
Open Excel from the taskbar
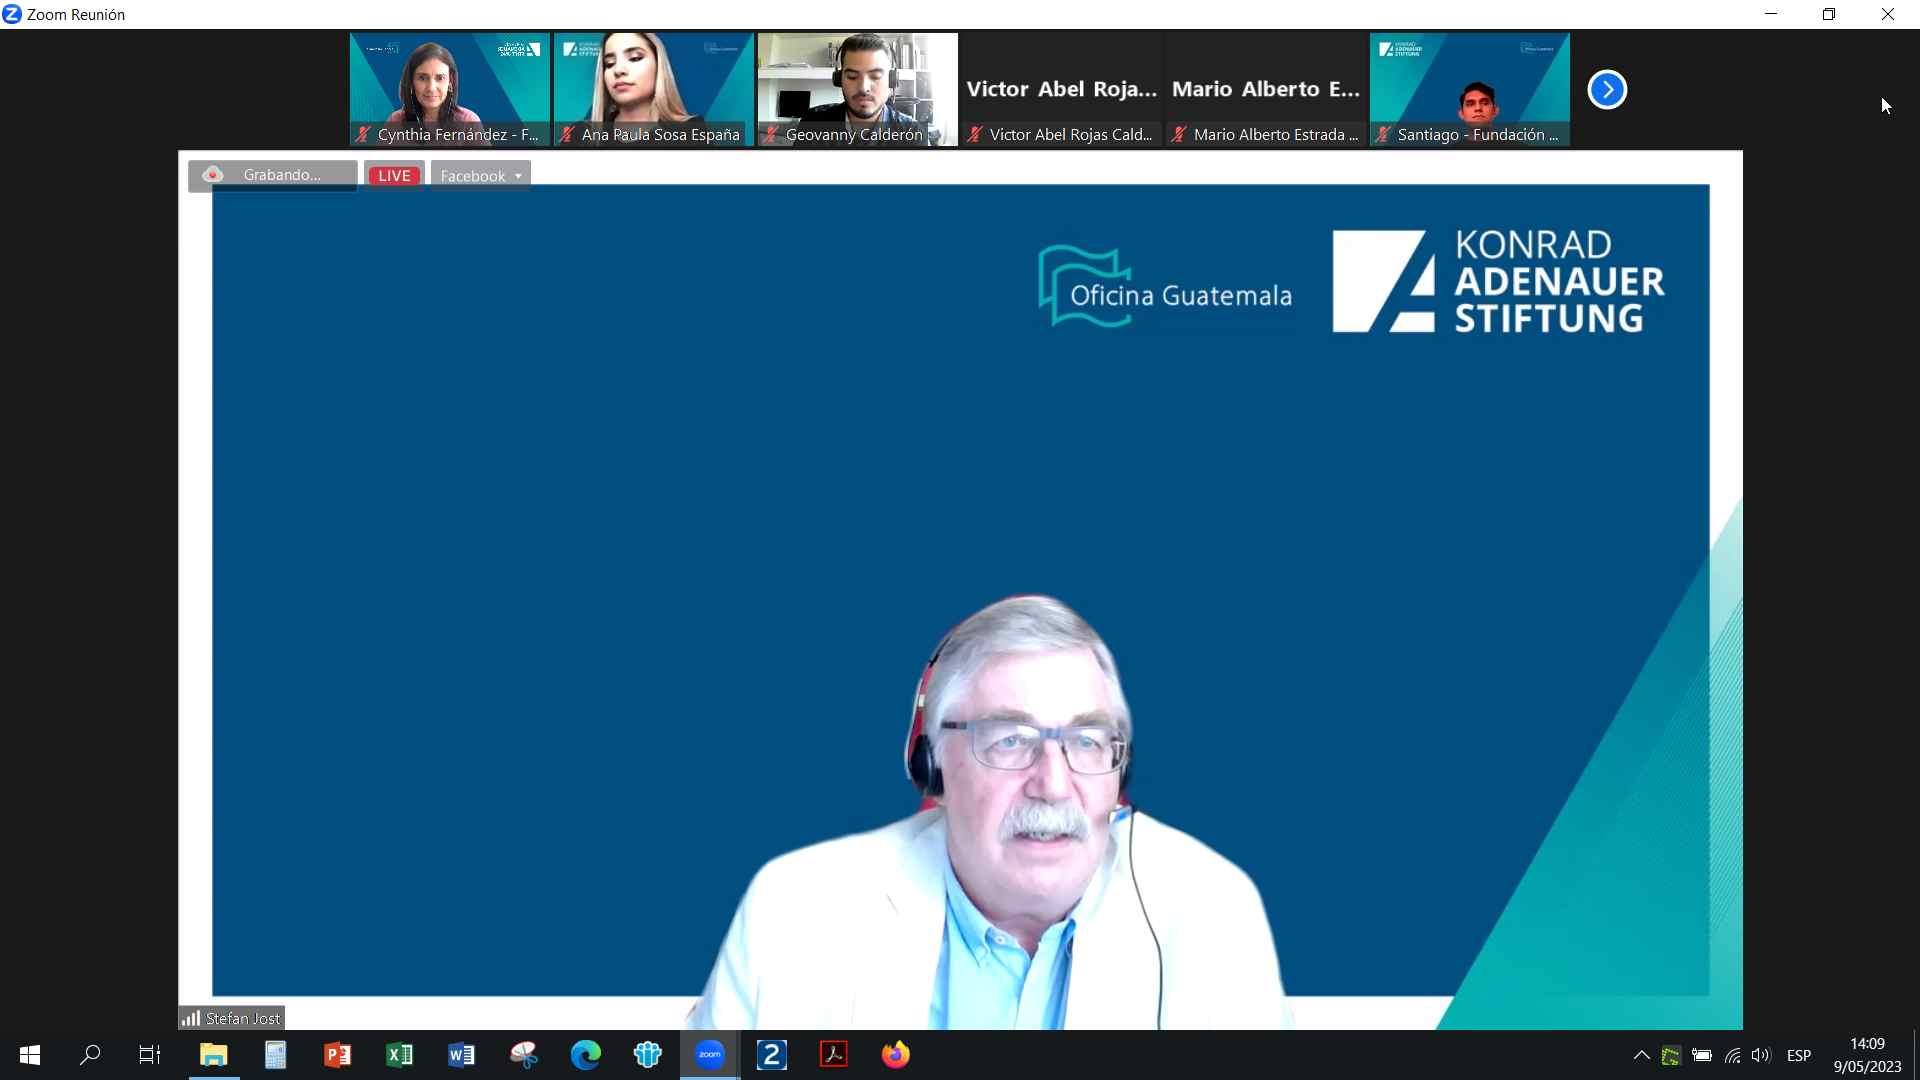click(x=399, y=1055)
